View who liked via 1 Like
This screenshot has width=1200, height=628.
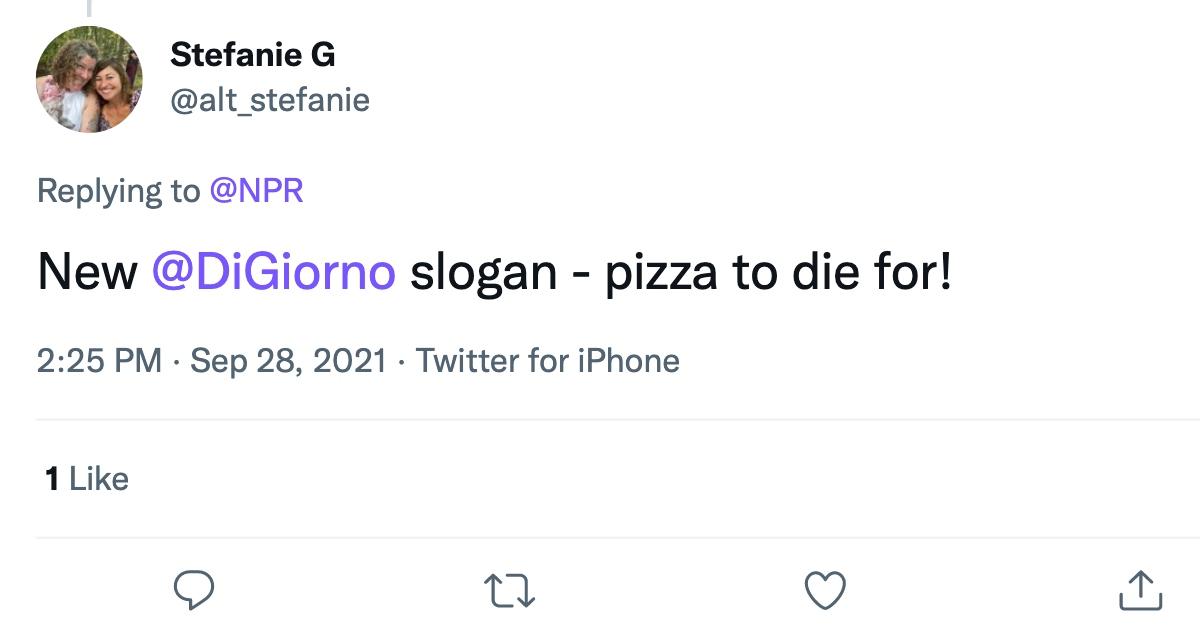[x=87, y=479]
